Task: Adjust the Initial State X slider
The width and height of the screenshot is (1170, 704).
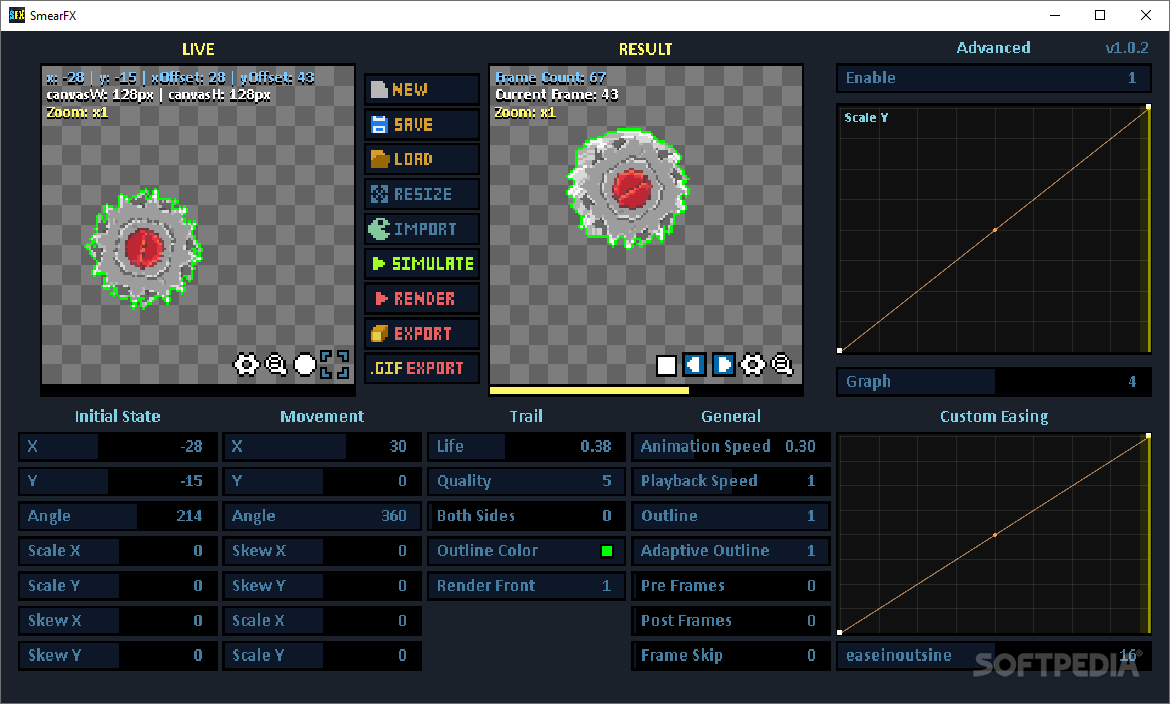Action: [118, 446]
